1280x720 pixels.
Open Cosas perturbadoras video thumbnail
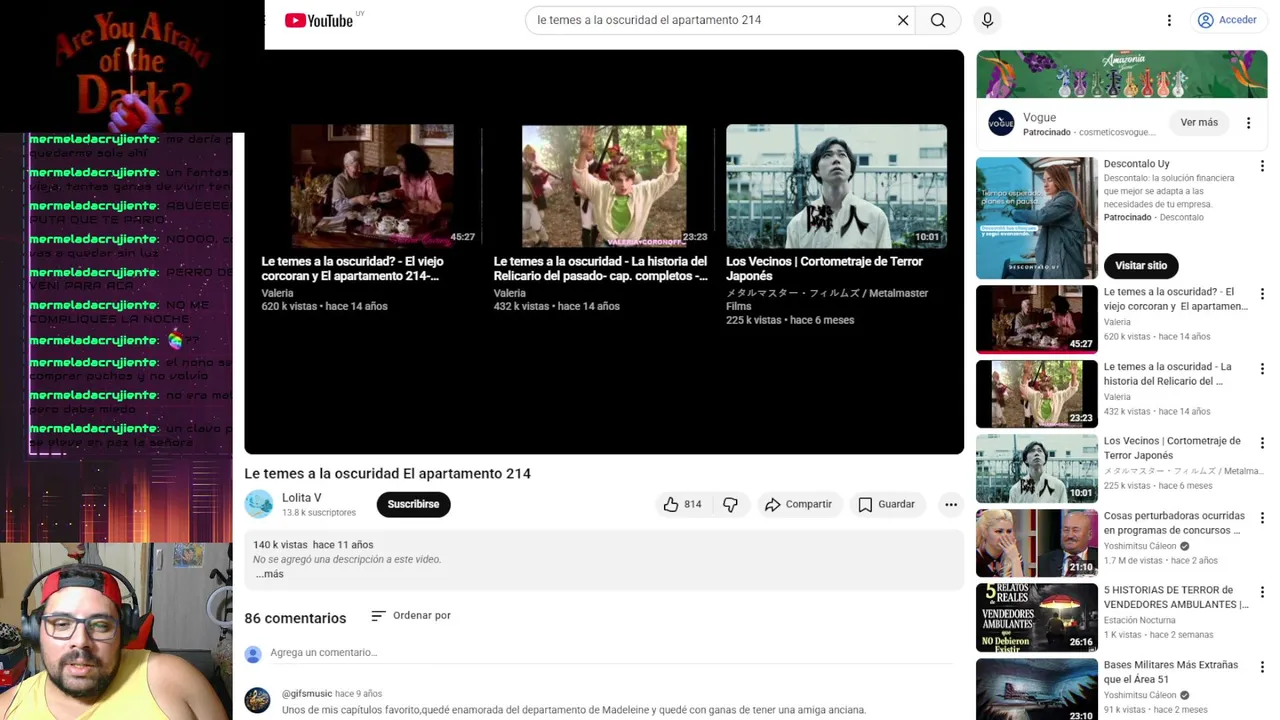(x=1037, y=543)
